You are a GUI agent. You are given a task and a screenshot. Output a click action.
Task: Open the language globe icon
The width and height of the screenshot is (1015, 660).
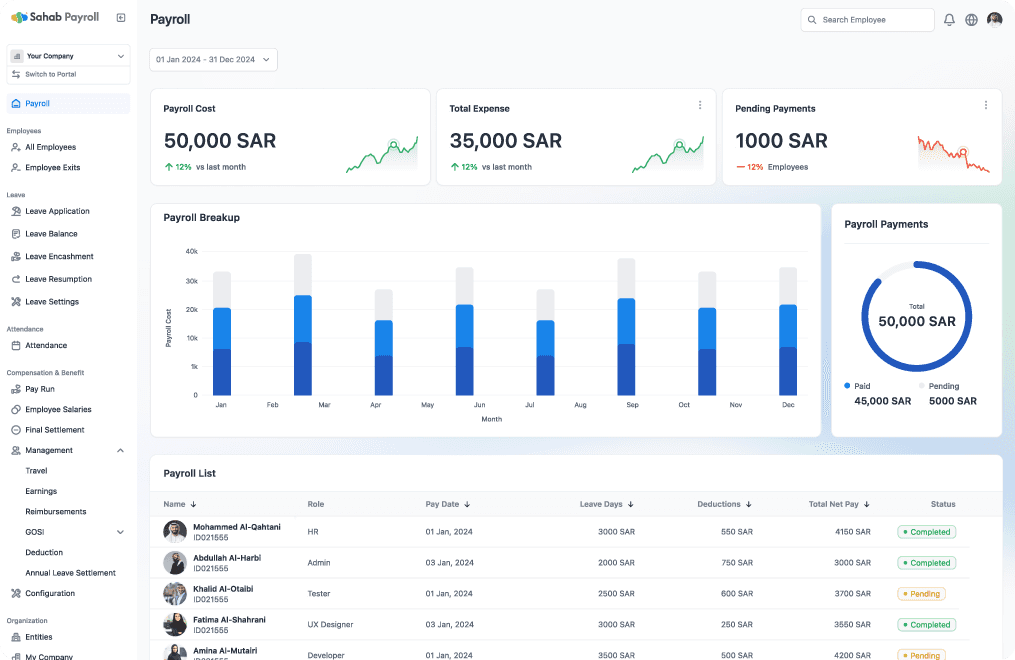pyautogui.click(x=971, y=20)
